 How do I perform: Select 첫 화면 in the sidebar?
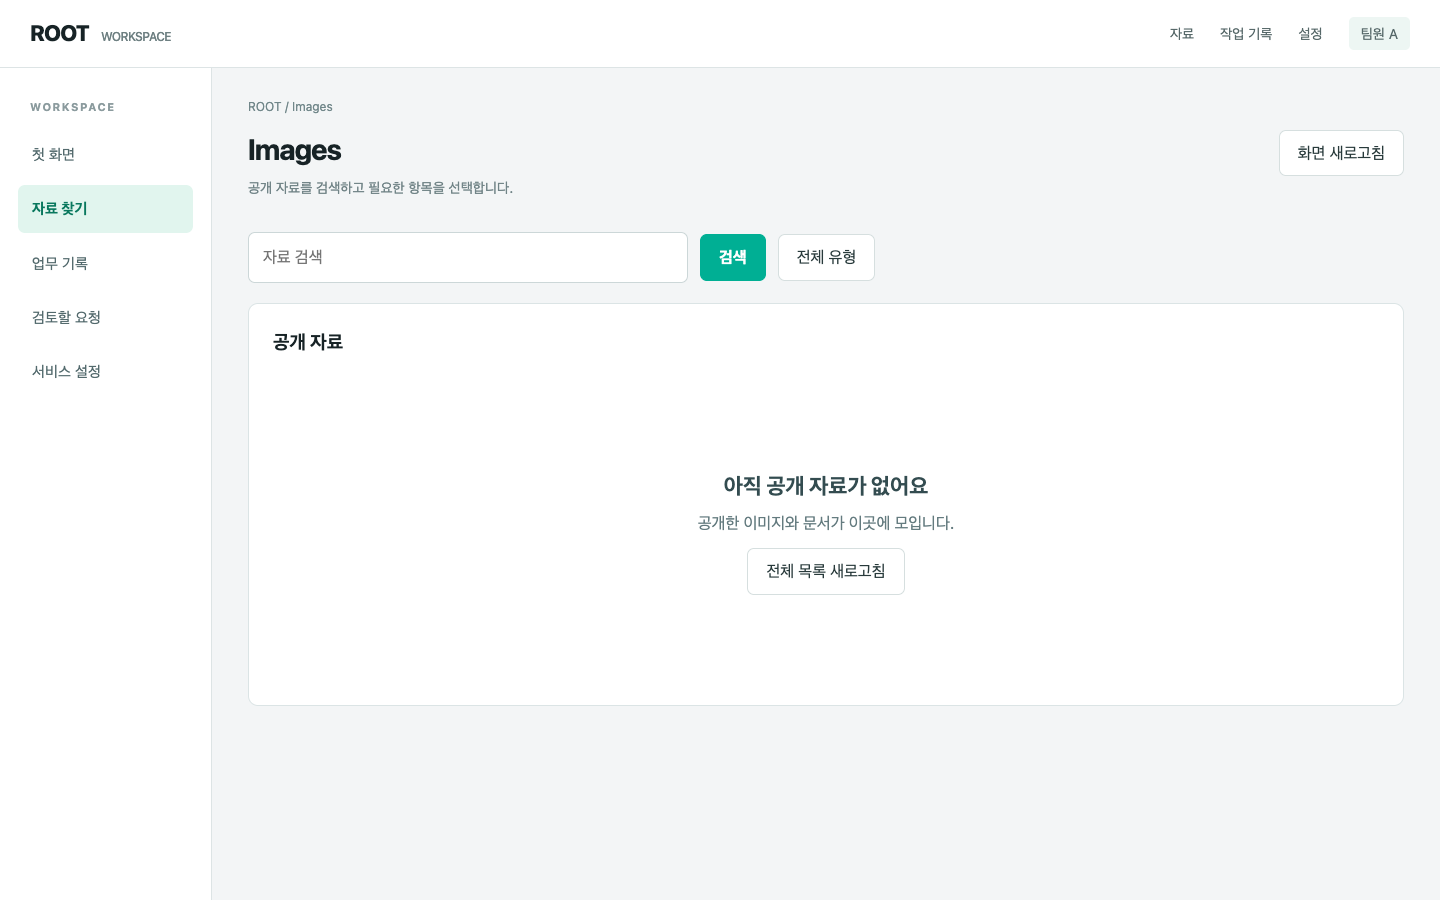point(105,155)
